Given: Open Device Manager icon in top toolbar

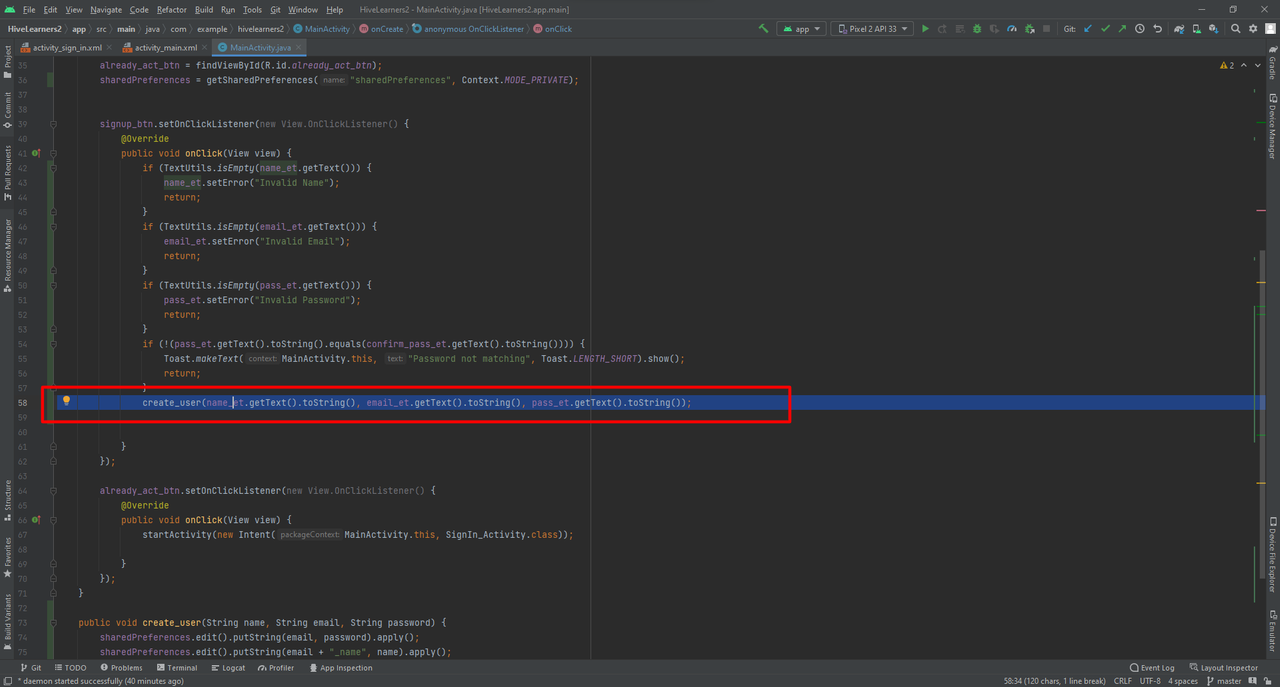Looking at the screenshot, I should [x=1197, y=29].
